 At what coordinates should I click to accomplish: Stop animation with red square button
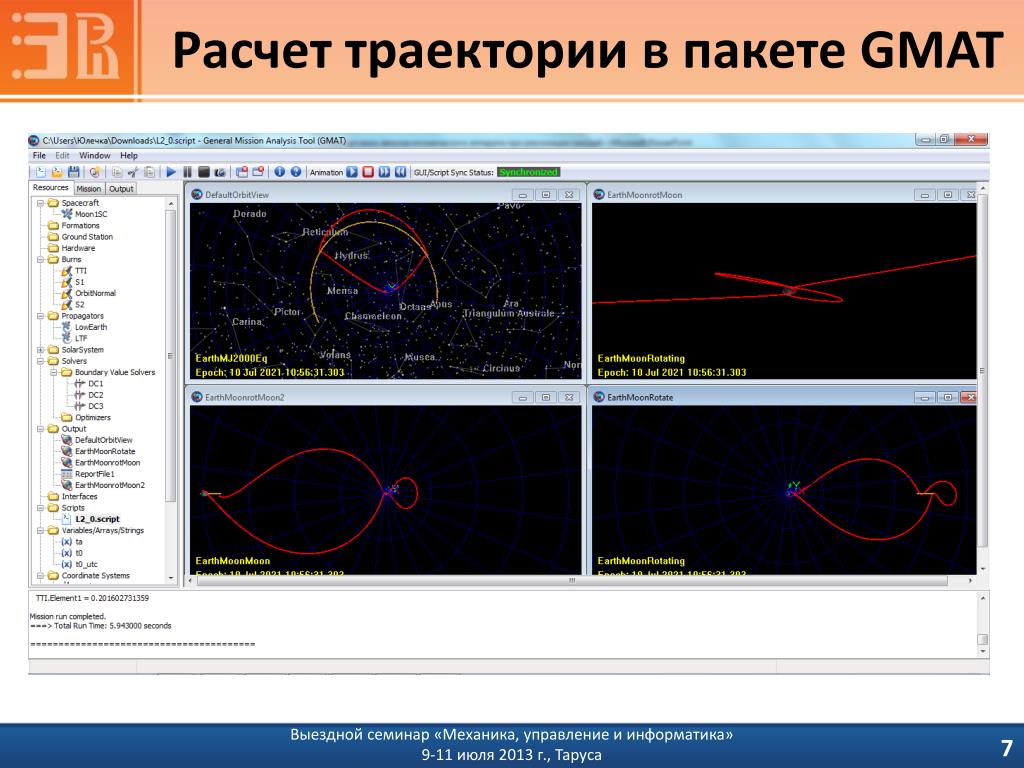pos(368,172)
